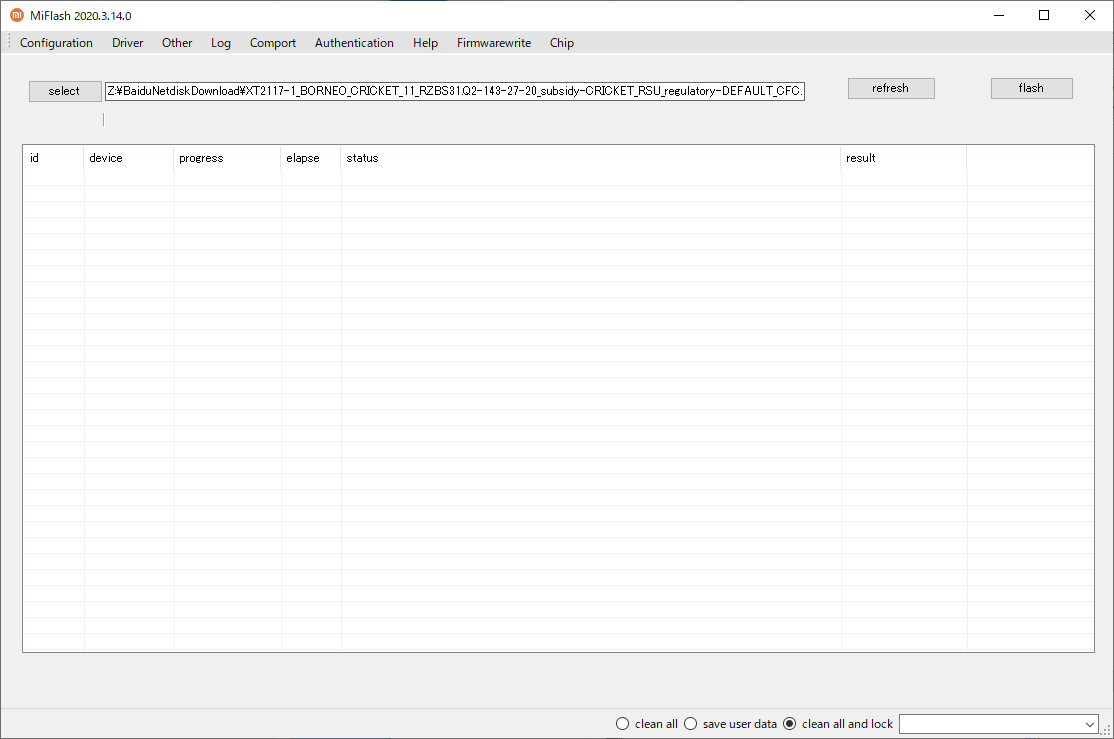The height and width of the screenshot is (739, 1114).
Task: Click the result column header
Action: tap(904, 158)
